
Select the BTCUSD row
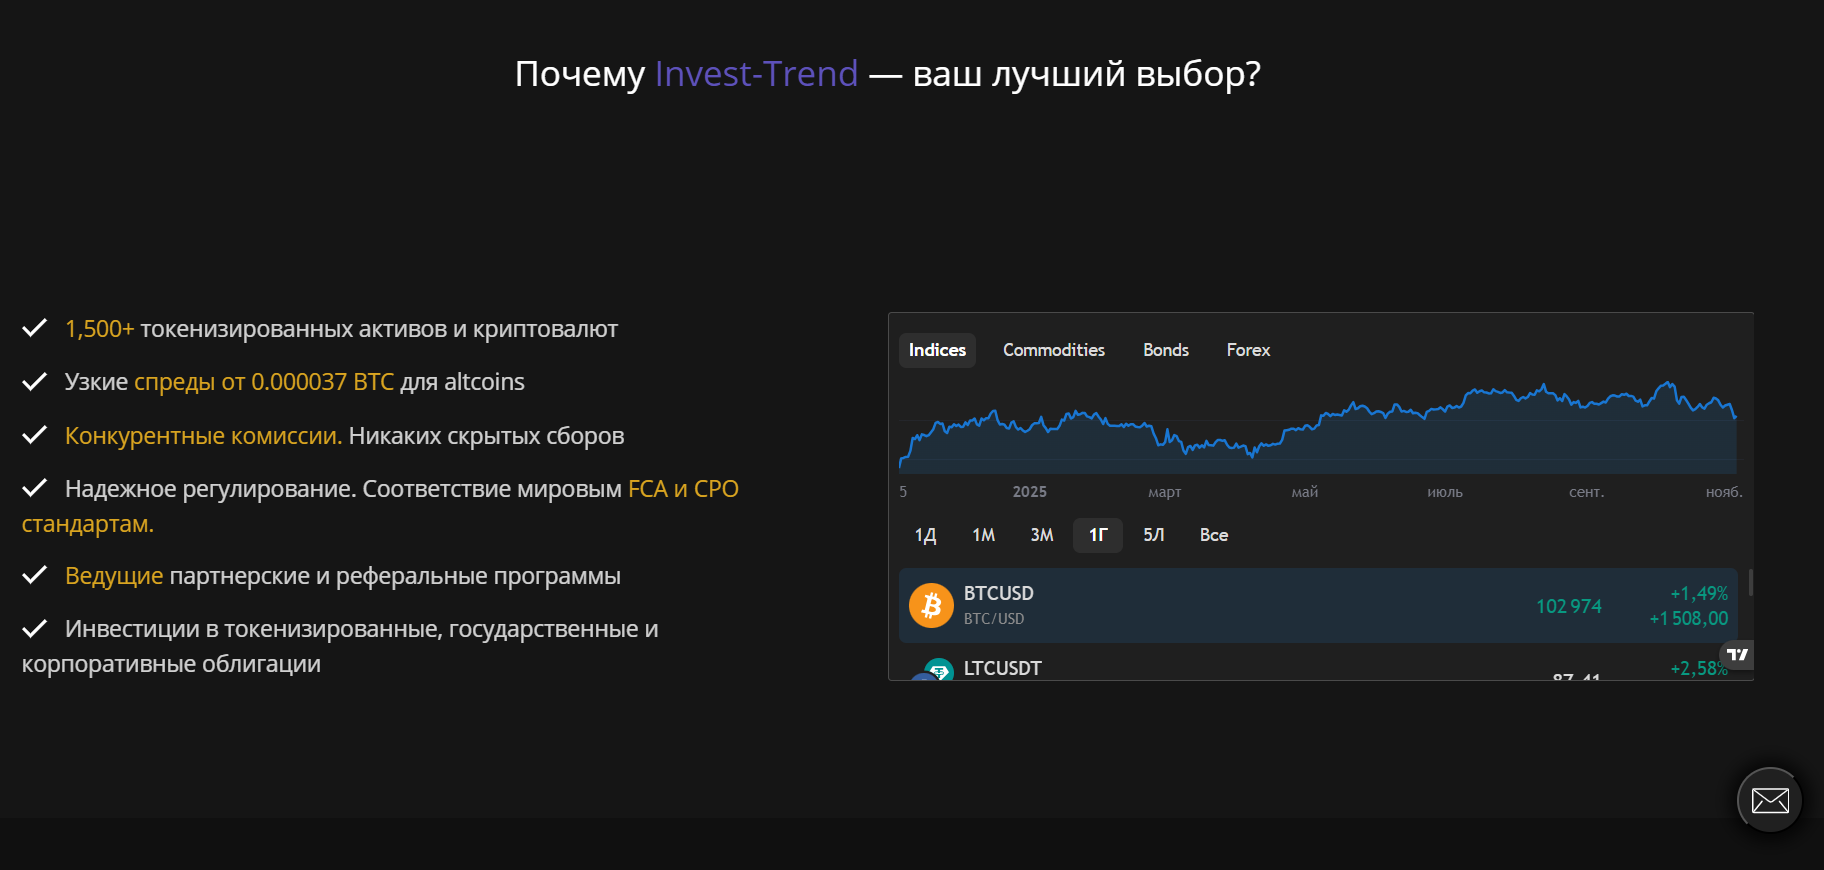coord(1319,606)
